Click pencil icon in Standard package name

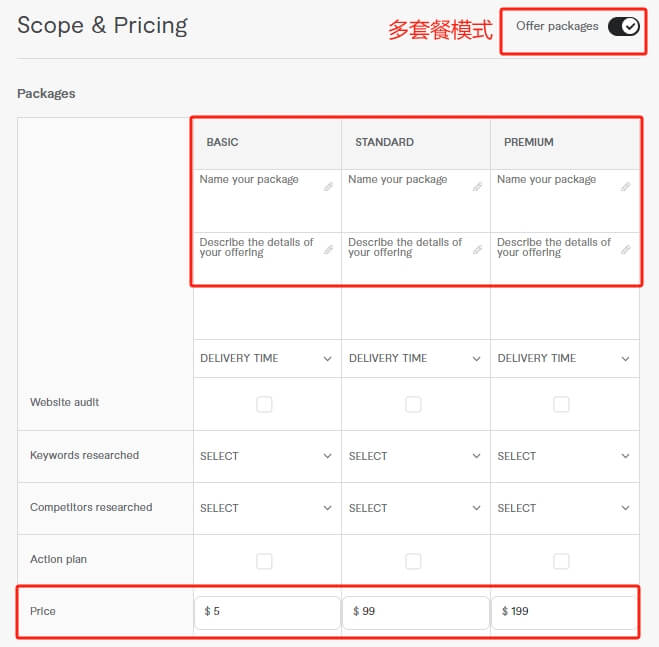[477, 186]
